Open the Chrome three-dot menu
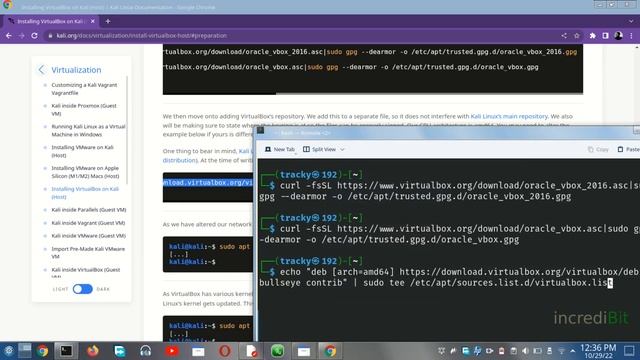Screen dimensions: 640x360 coord(631,36)
